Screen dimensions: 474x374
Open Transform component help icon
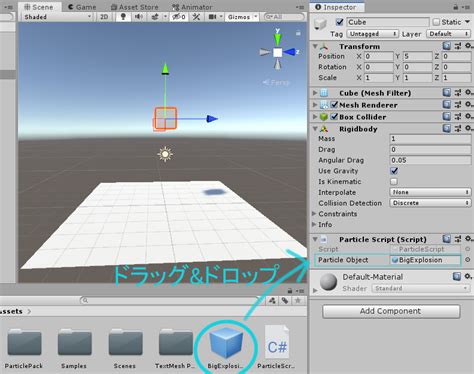tap(447, 46)
